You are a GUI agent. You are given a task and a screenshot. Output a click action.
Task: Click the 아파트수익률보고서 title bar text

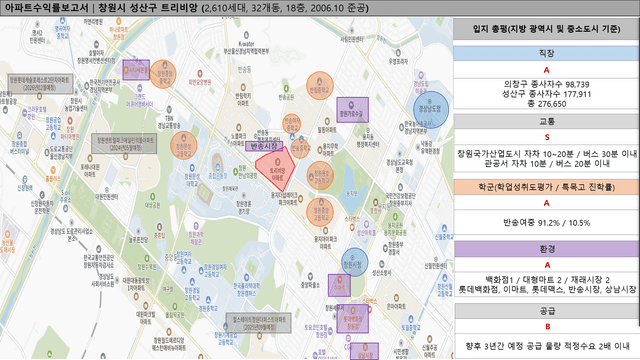pyautogui.click(x=46, y=8)
